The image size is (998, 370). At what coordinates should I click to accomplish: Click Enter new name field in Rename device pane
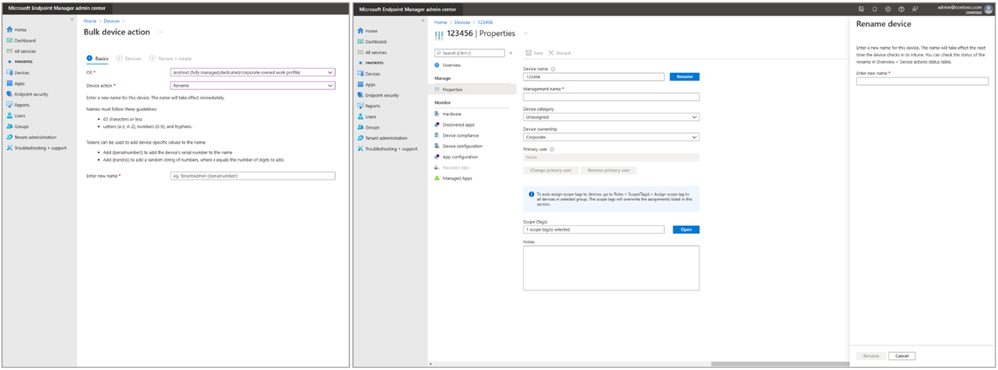tap(922, 81)
